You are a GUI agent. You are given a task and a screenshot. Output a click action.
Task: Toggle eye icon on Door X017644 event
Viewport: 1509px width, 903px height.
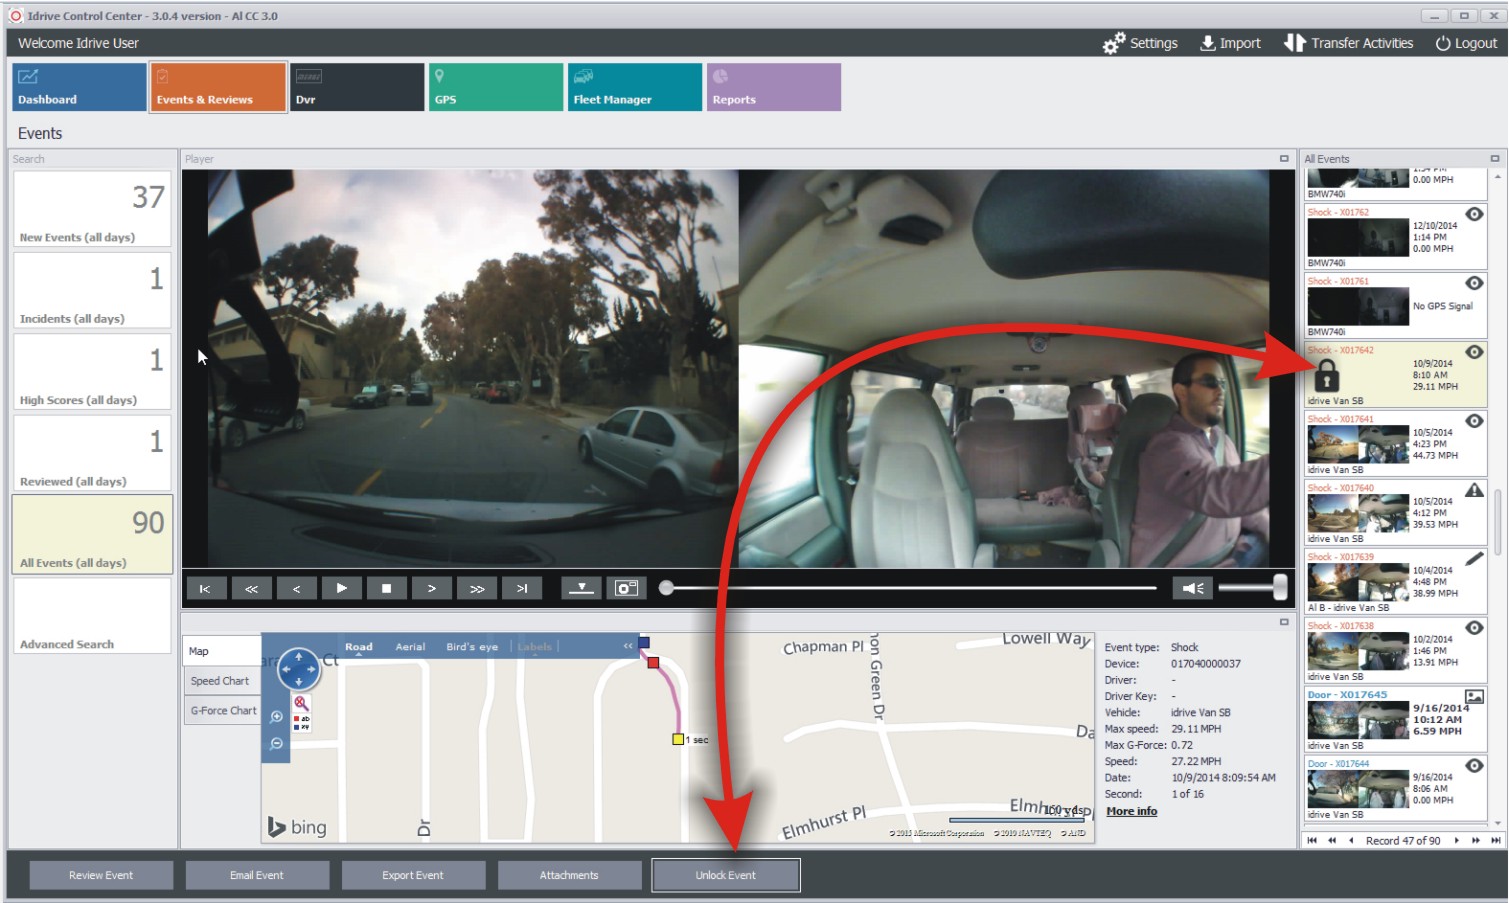click(1474, 766)
